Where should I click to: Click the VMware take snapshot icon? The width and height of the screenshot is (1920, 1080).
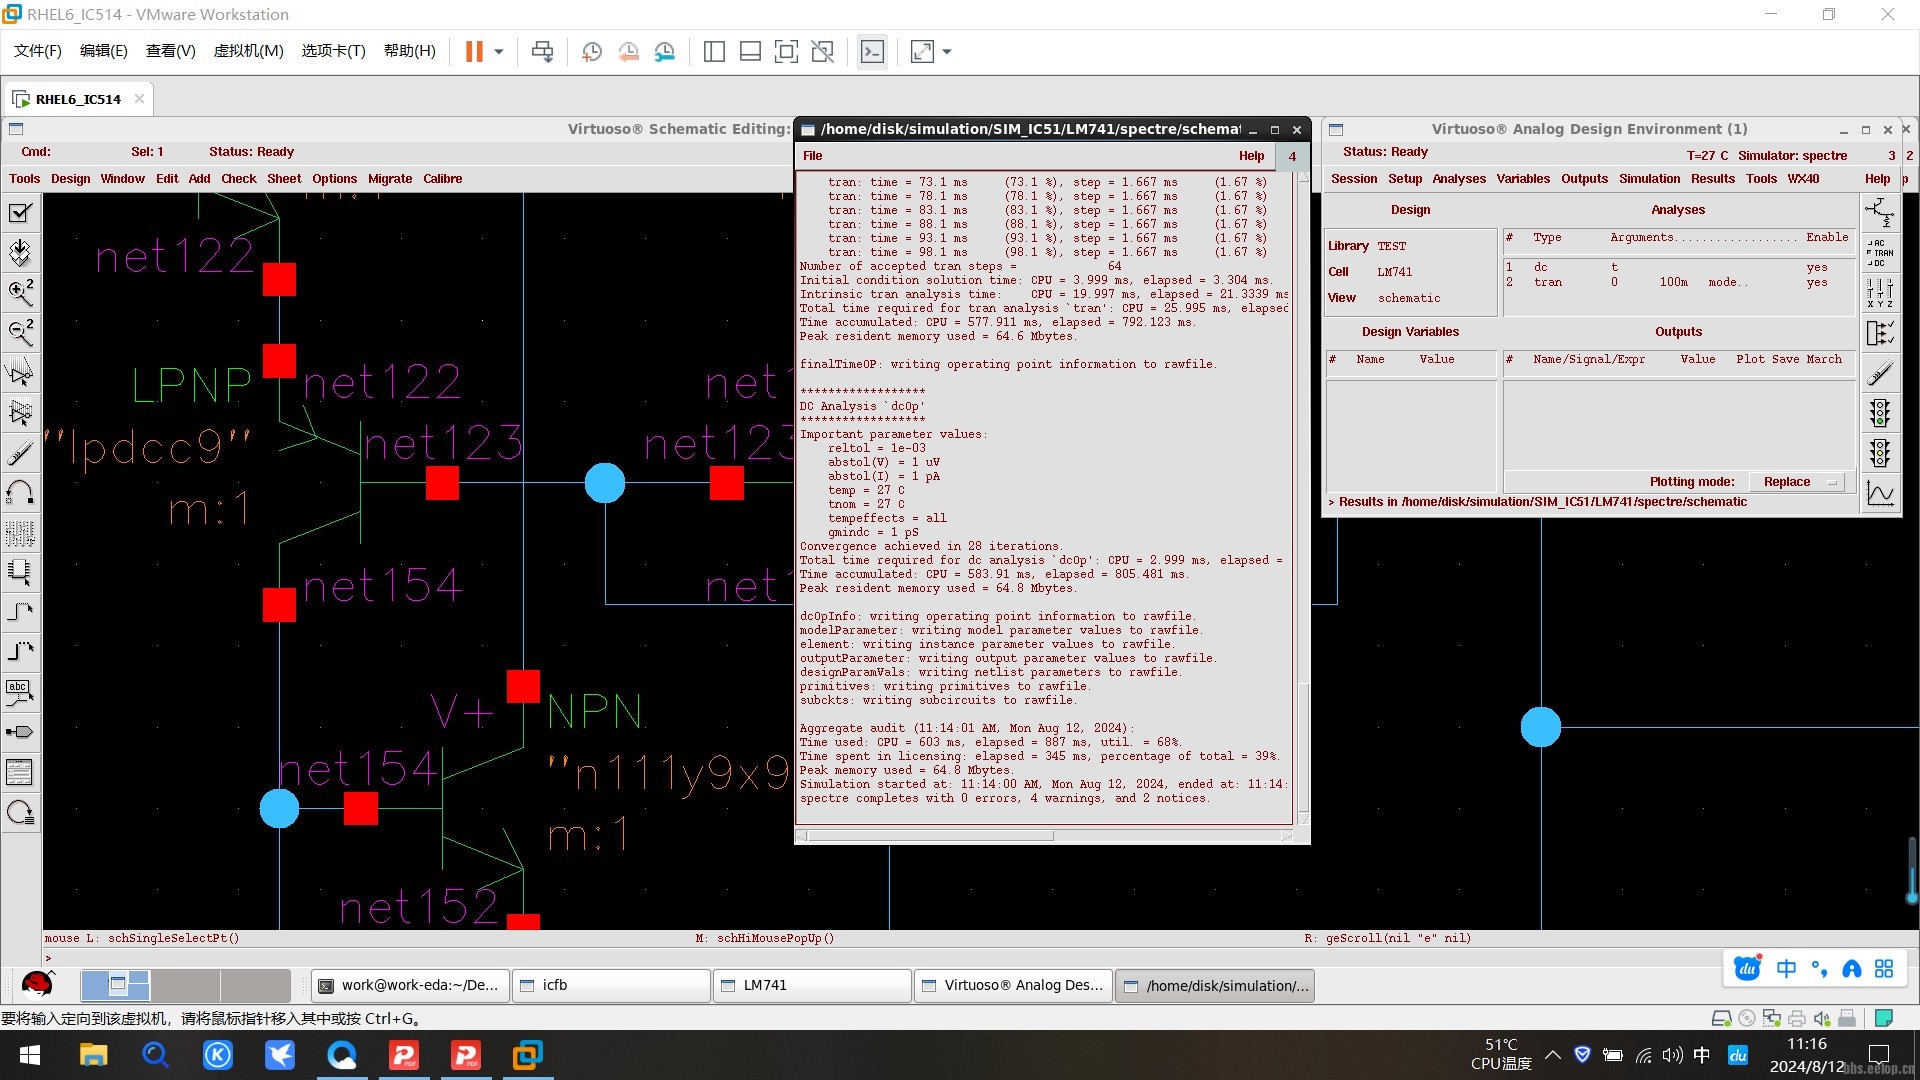[591, 52]
